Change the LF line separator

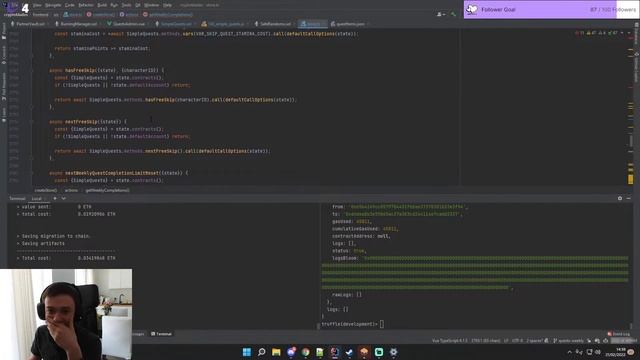pos(506,341)
